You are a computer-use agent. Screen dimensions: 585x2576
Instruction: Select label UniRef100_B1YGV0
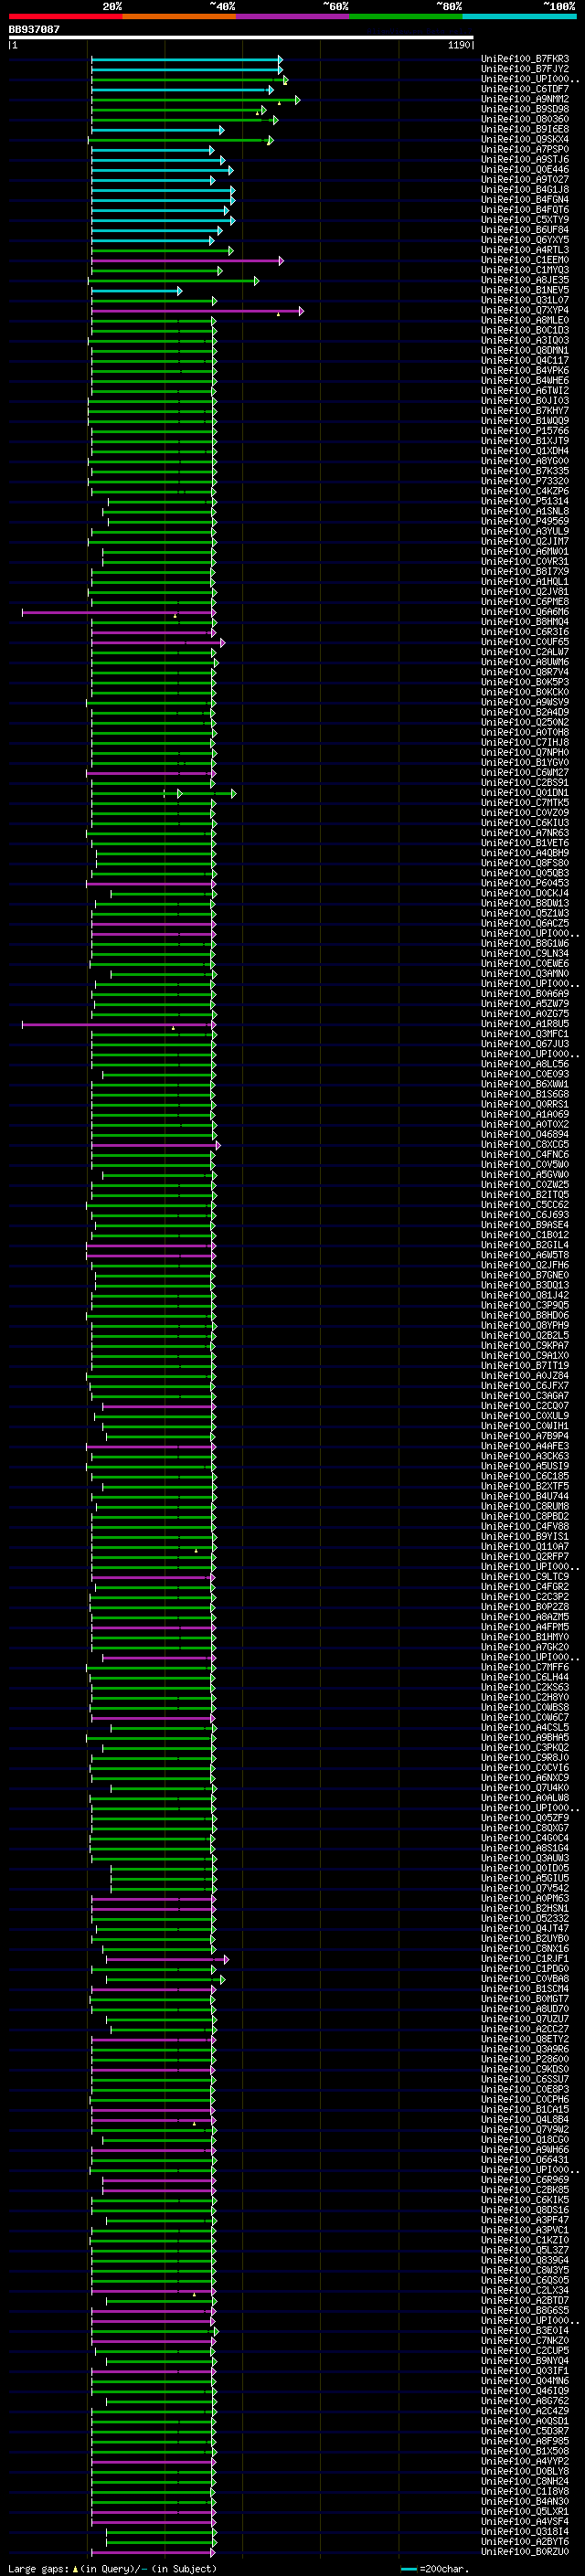525,762
